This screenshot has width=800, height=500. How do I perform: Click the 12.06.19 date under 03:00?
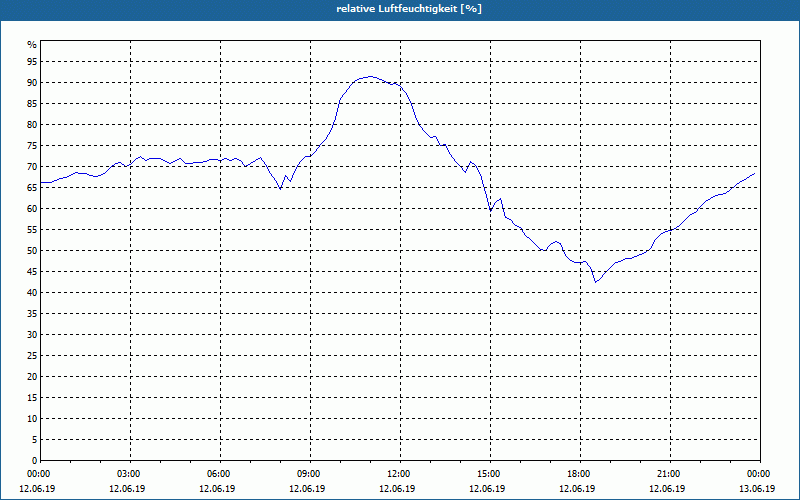click(127, 489)
